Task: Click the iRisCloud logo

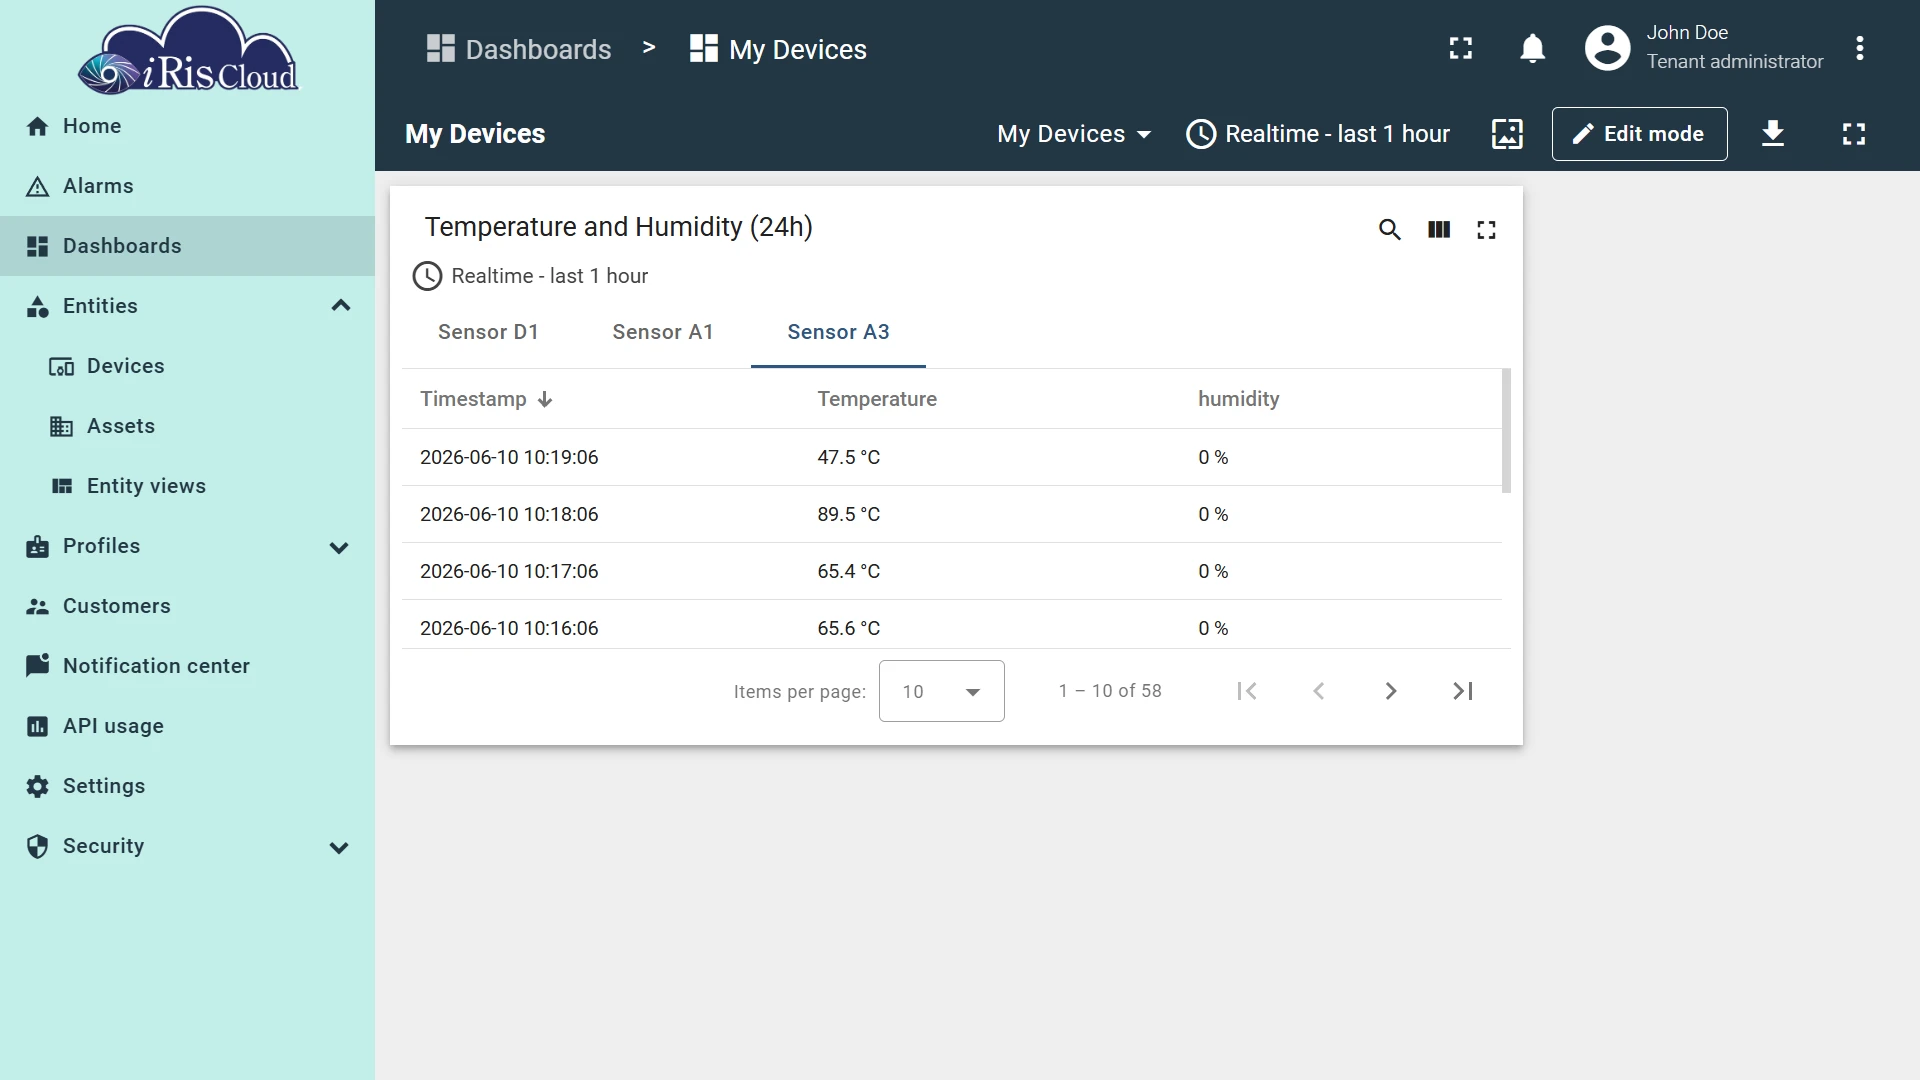Action: [188, 51]
